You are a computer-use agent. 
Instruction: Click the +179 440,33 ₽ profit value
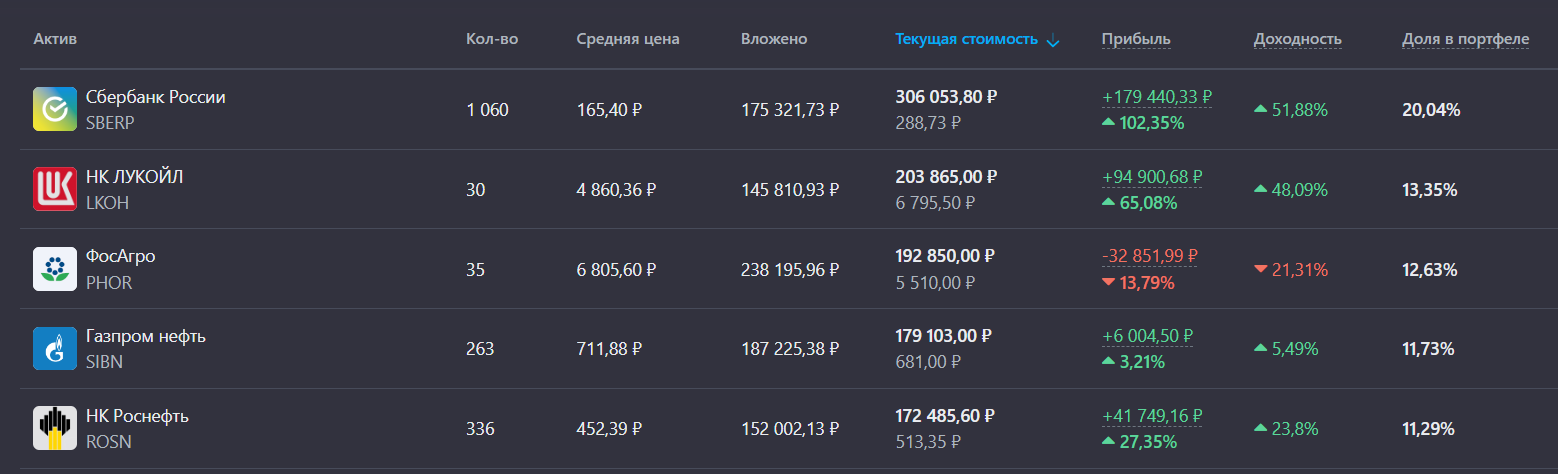tap(1157, 97)
